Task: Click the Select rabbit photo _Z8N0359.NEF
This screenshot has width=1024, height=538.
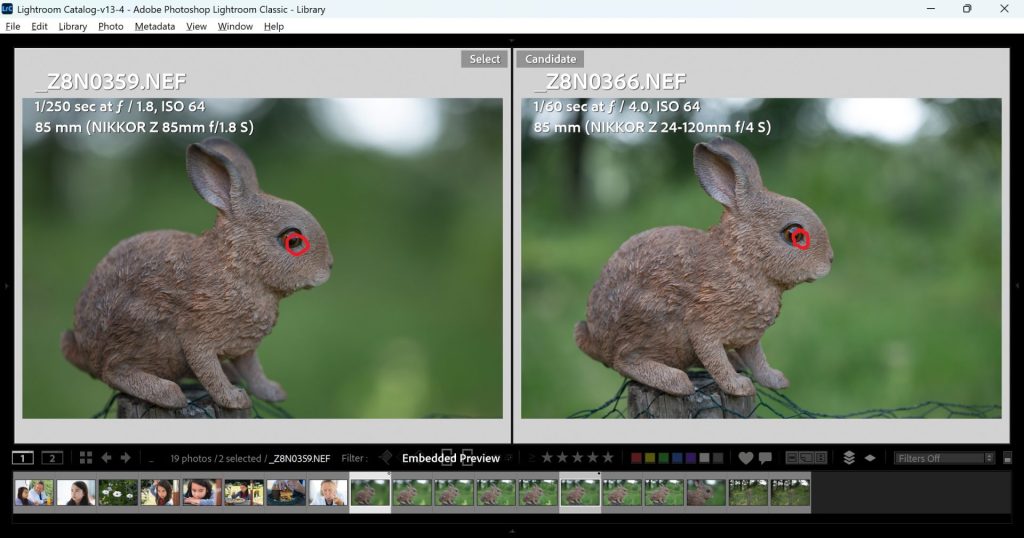Action: (x=263, y=258)
